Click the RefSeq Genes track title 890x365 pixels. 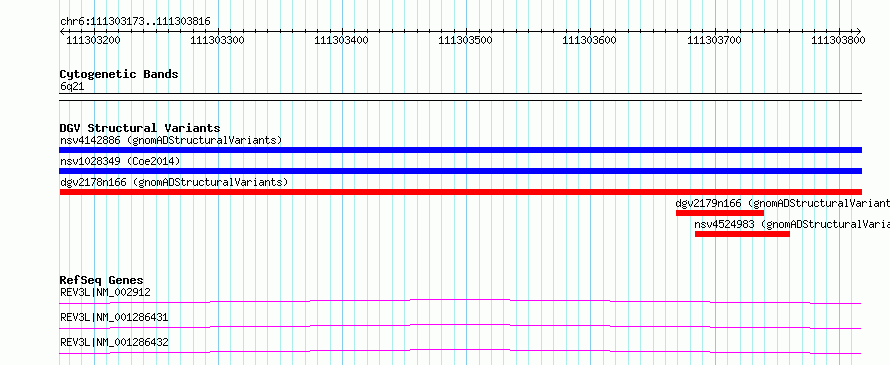tap(101, 280)
